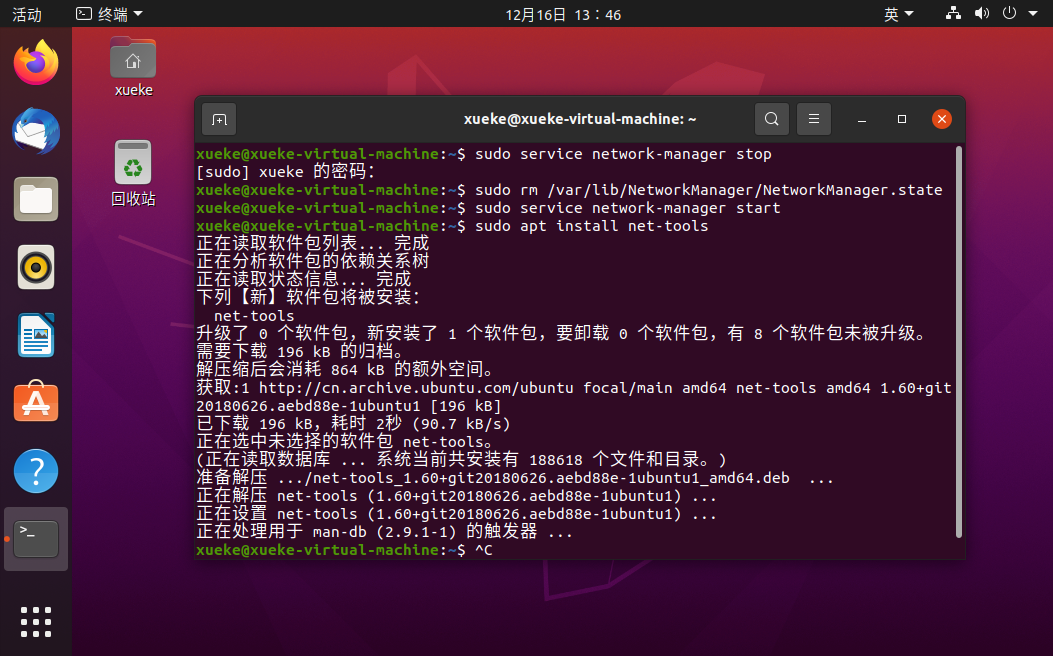Open the Files application from the dock

tap(35, 199)
